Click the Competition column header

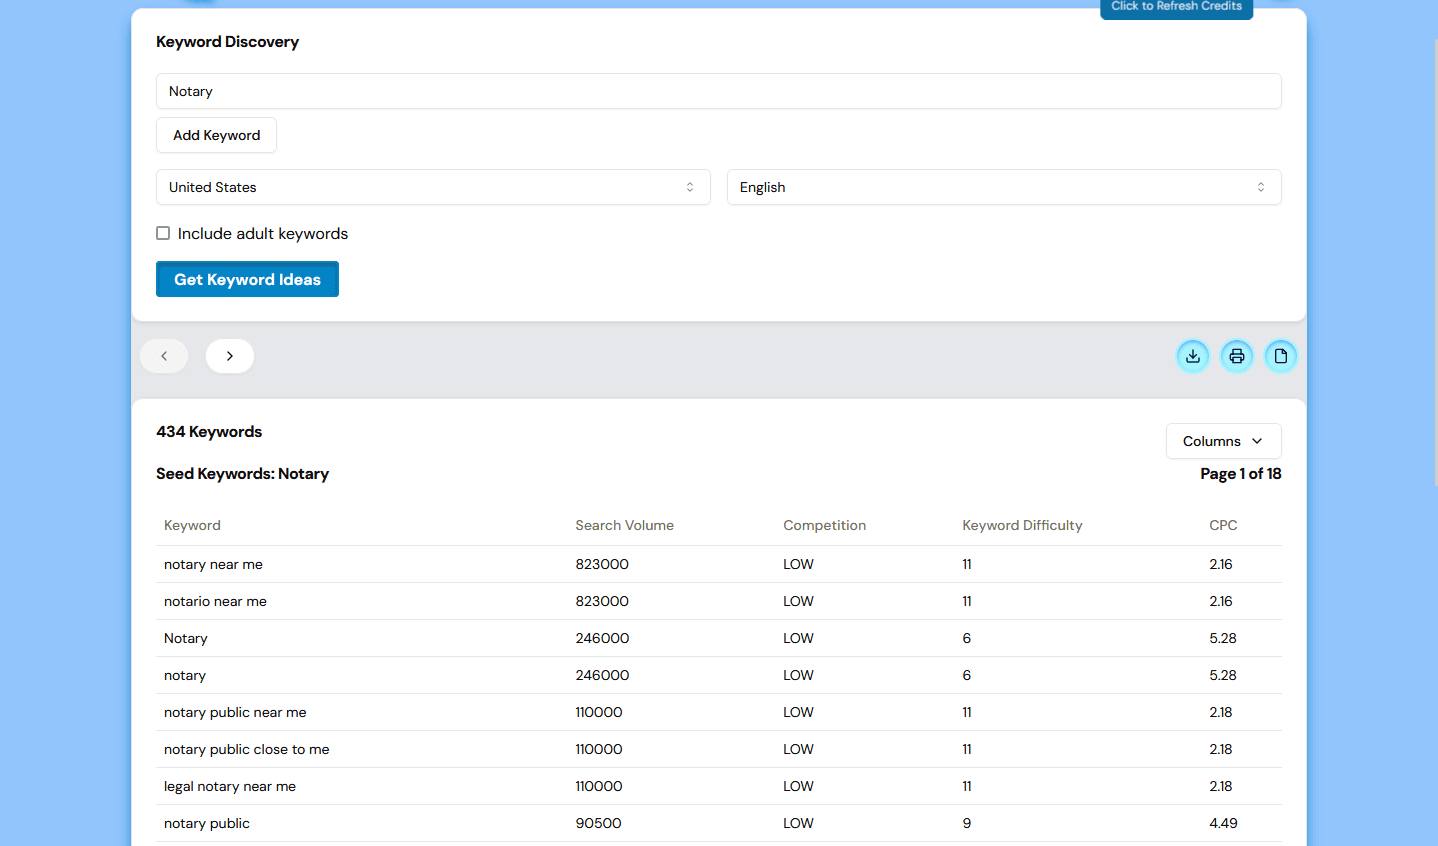pyautogui.click(x=824, y=525)
